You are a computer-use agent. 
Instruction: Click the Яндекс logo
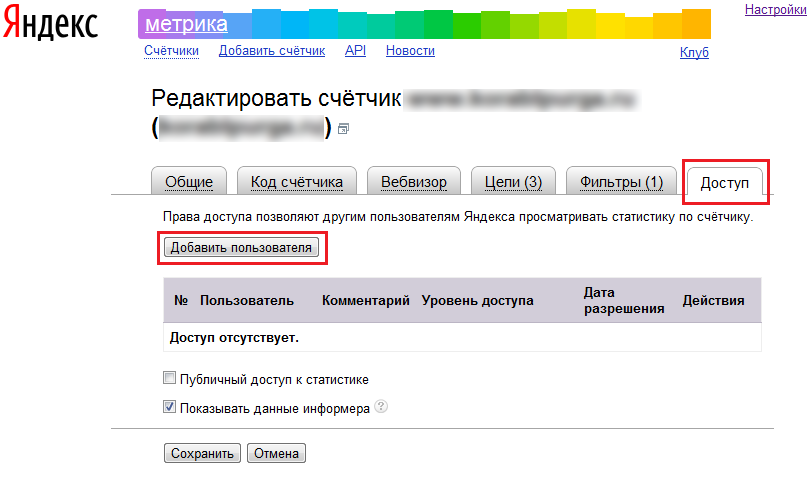(50, 22)
